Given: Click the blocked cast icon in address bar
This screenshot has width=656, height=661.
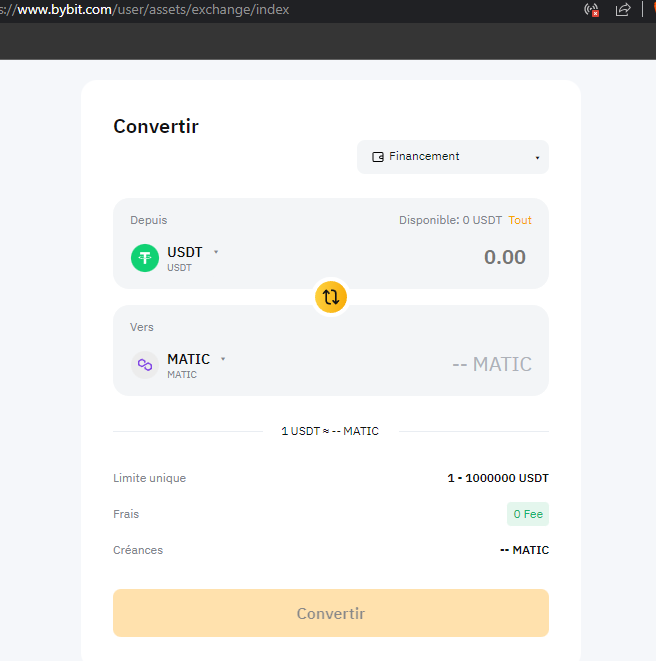Looking at the screenshot, I should [591, 10].
